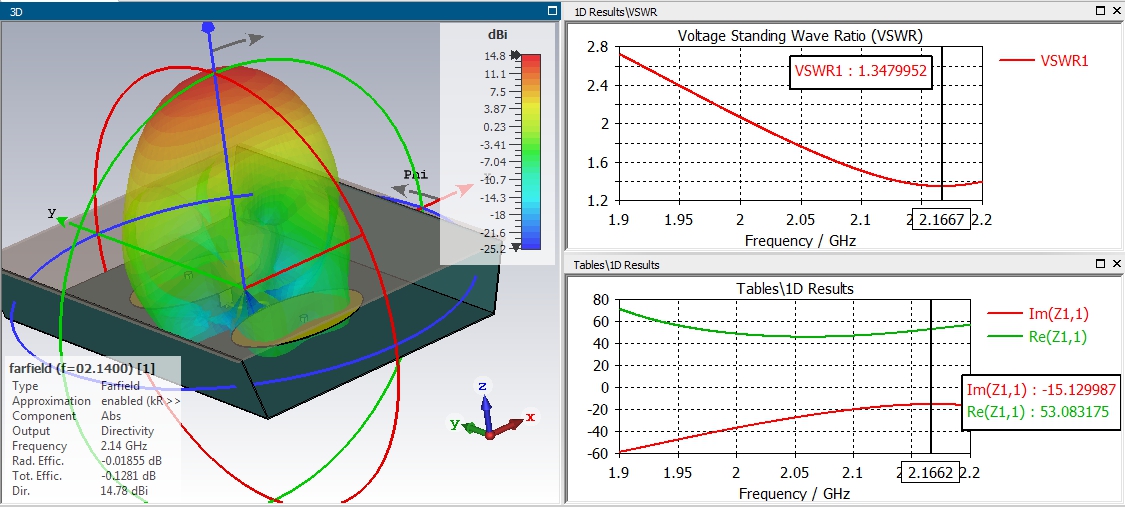Click the Approximation enabled info row
Viewport: 1125px width, 507px height.
coord(96,402)
